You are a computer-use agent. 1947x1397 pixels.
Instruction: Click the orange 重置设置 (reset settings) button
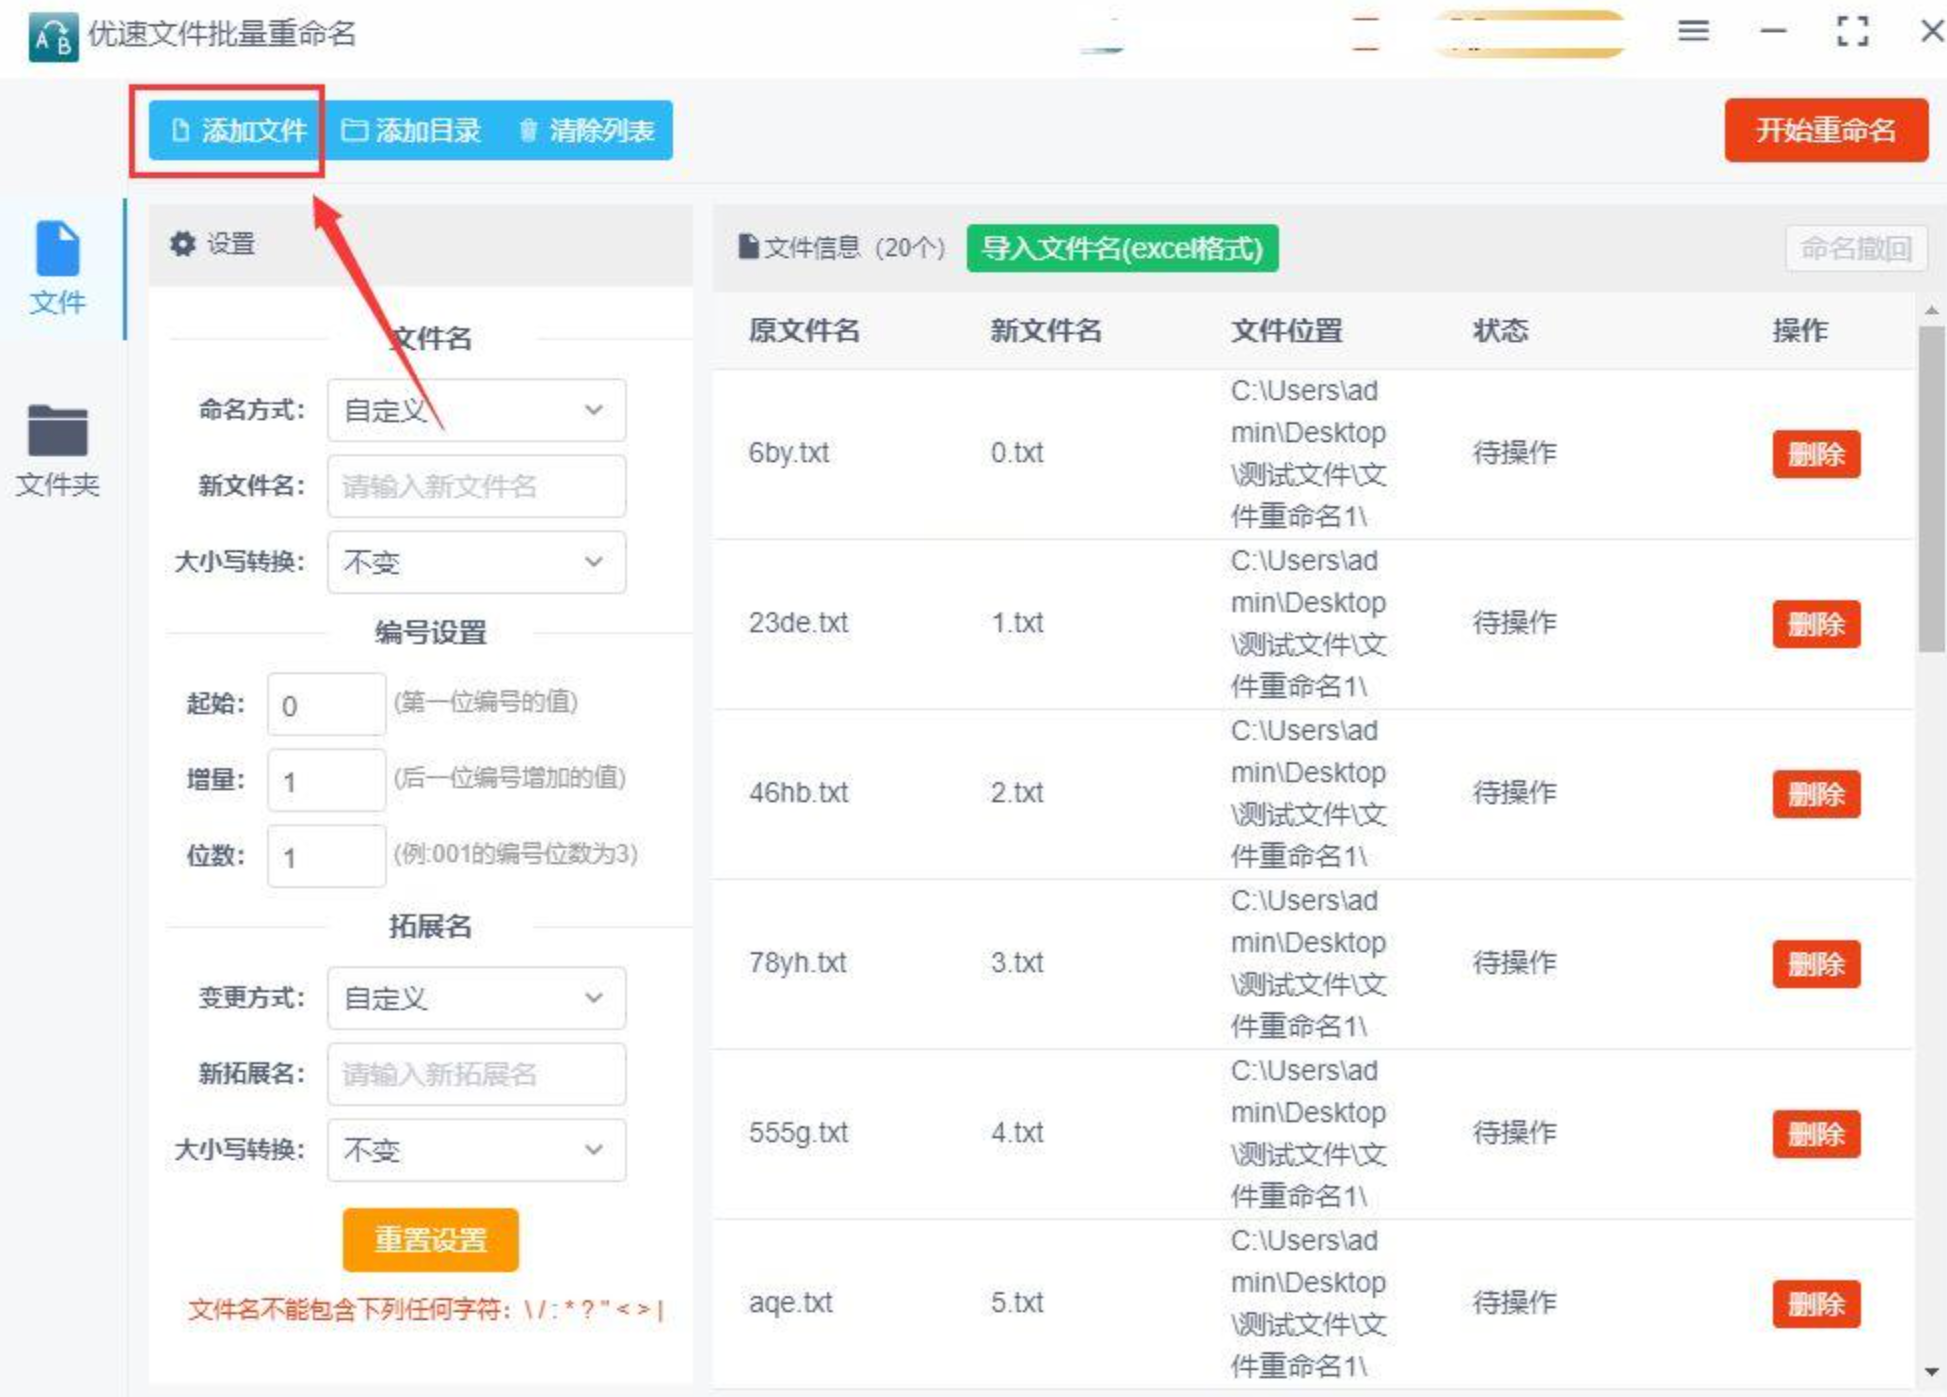pos(430,1240)
